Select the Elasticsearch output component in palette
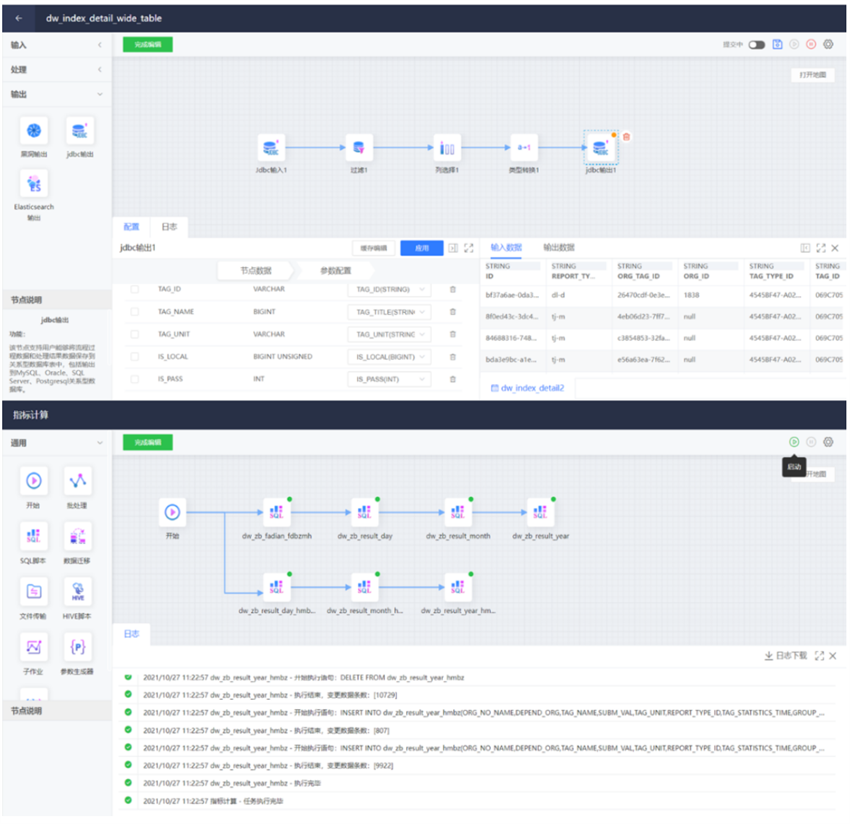This screenshot has height=824, width=850. click(36, 185)
